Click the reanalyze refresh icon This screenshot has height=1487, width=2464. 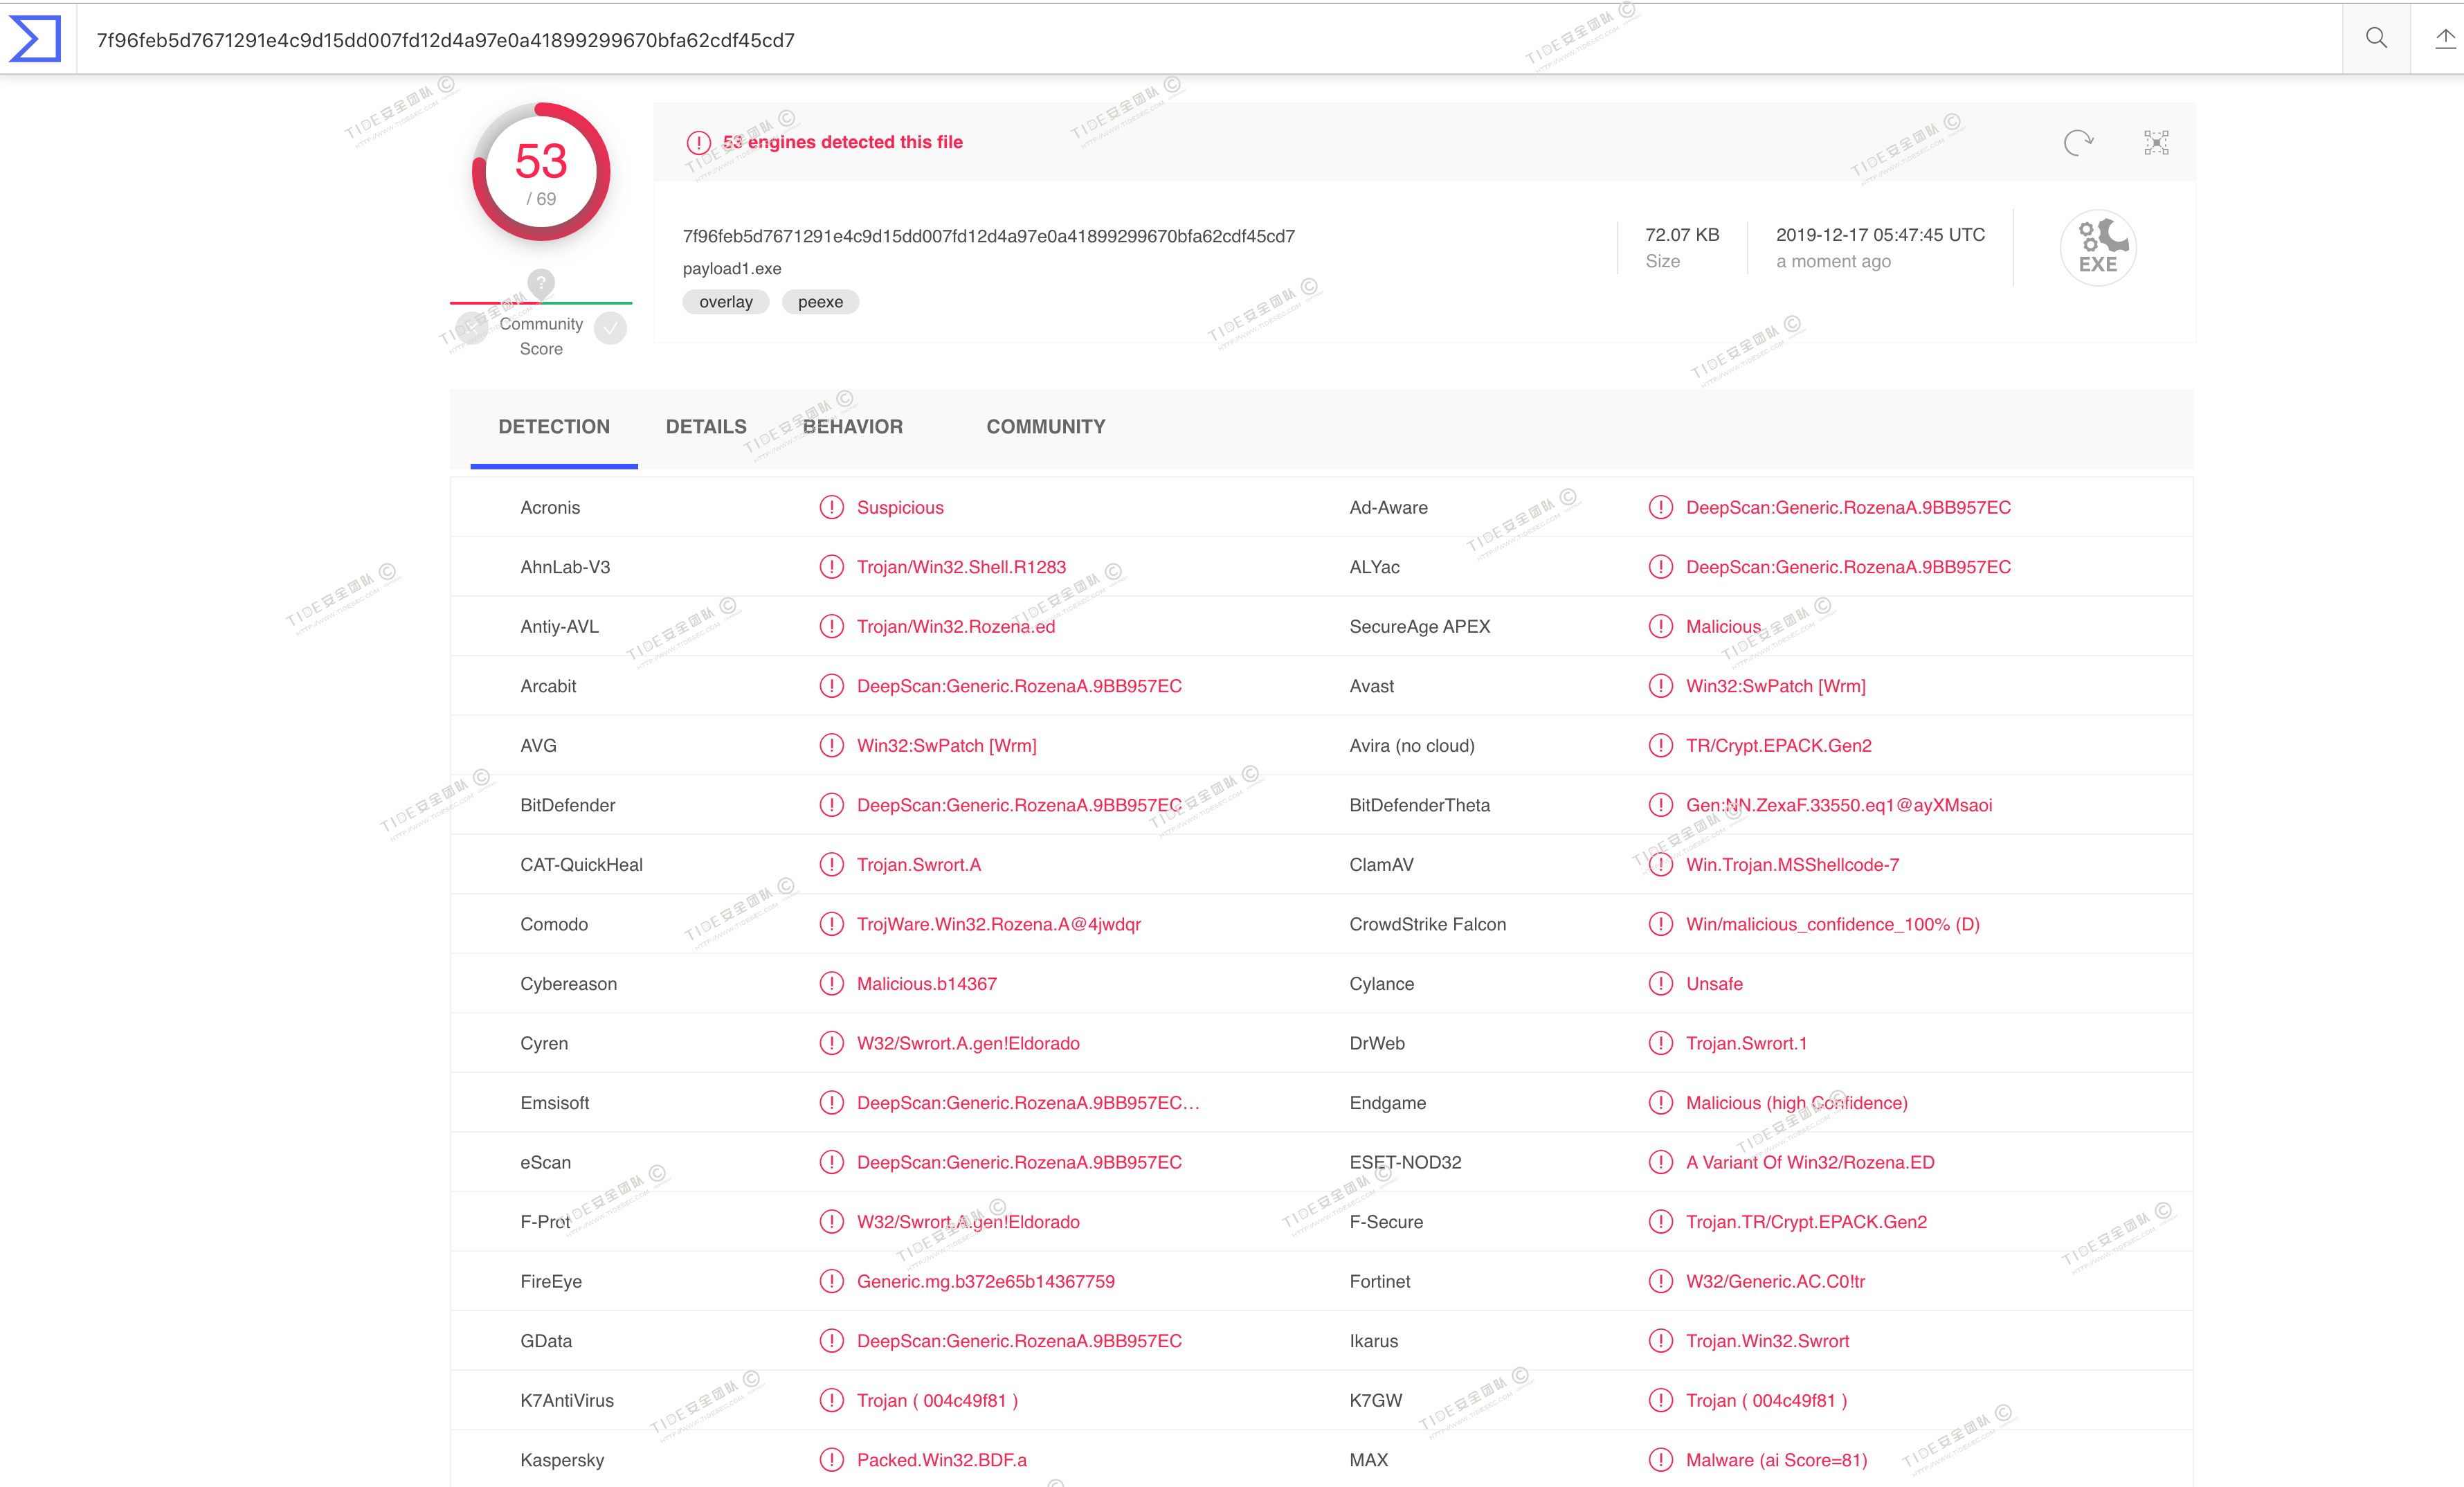click(2078, 143)
